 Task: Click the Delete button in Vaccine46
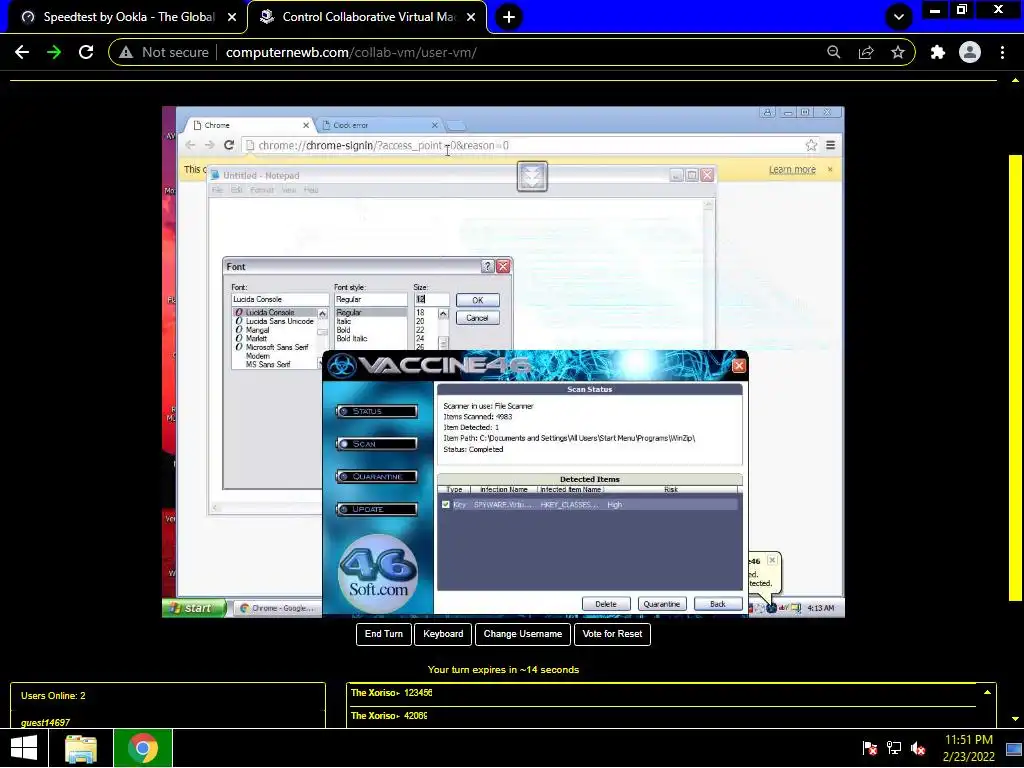(x=606, y=604)
